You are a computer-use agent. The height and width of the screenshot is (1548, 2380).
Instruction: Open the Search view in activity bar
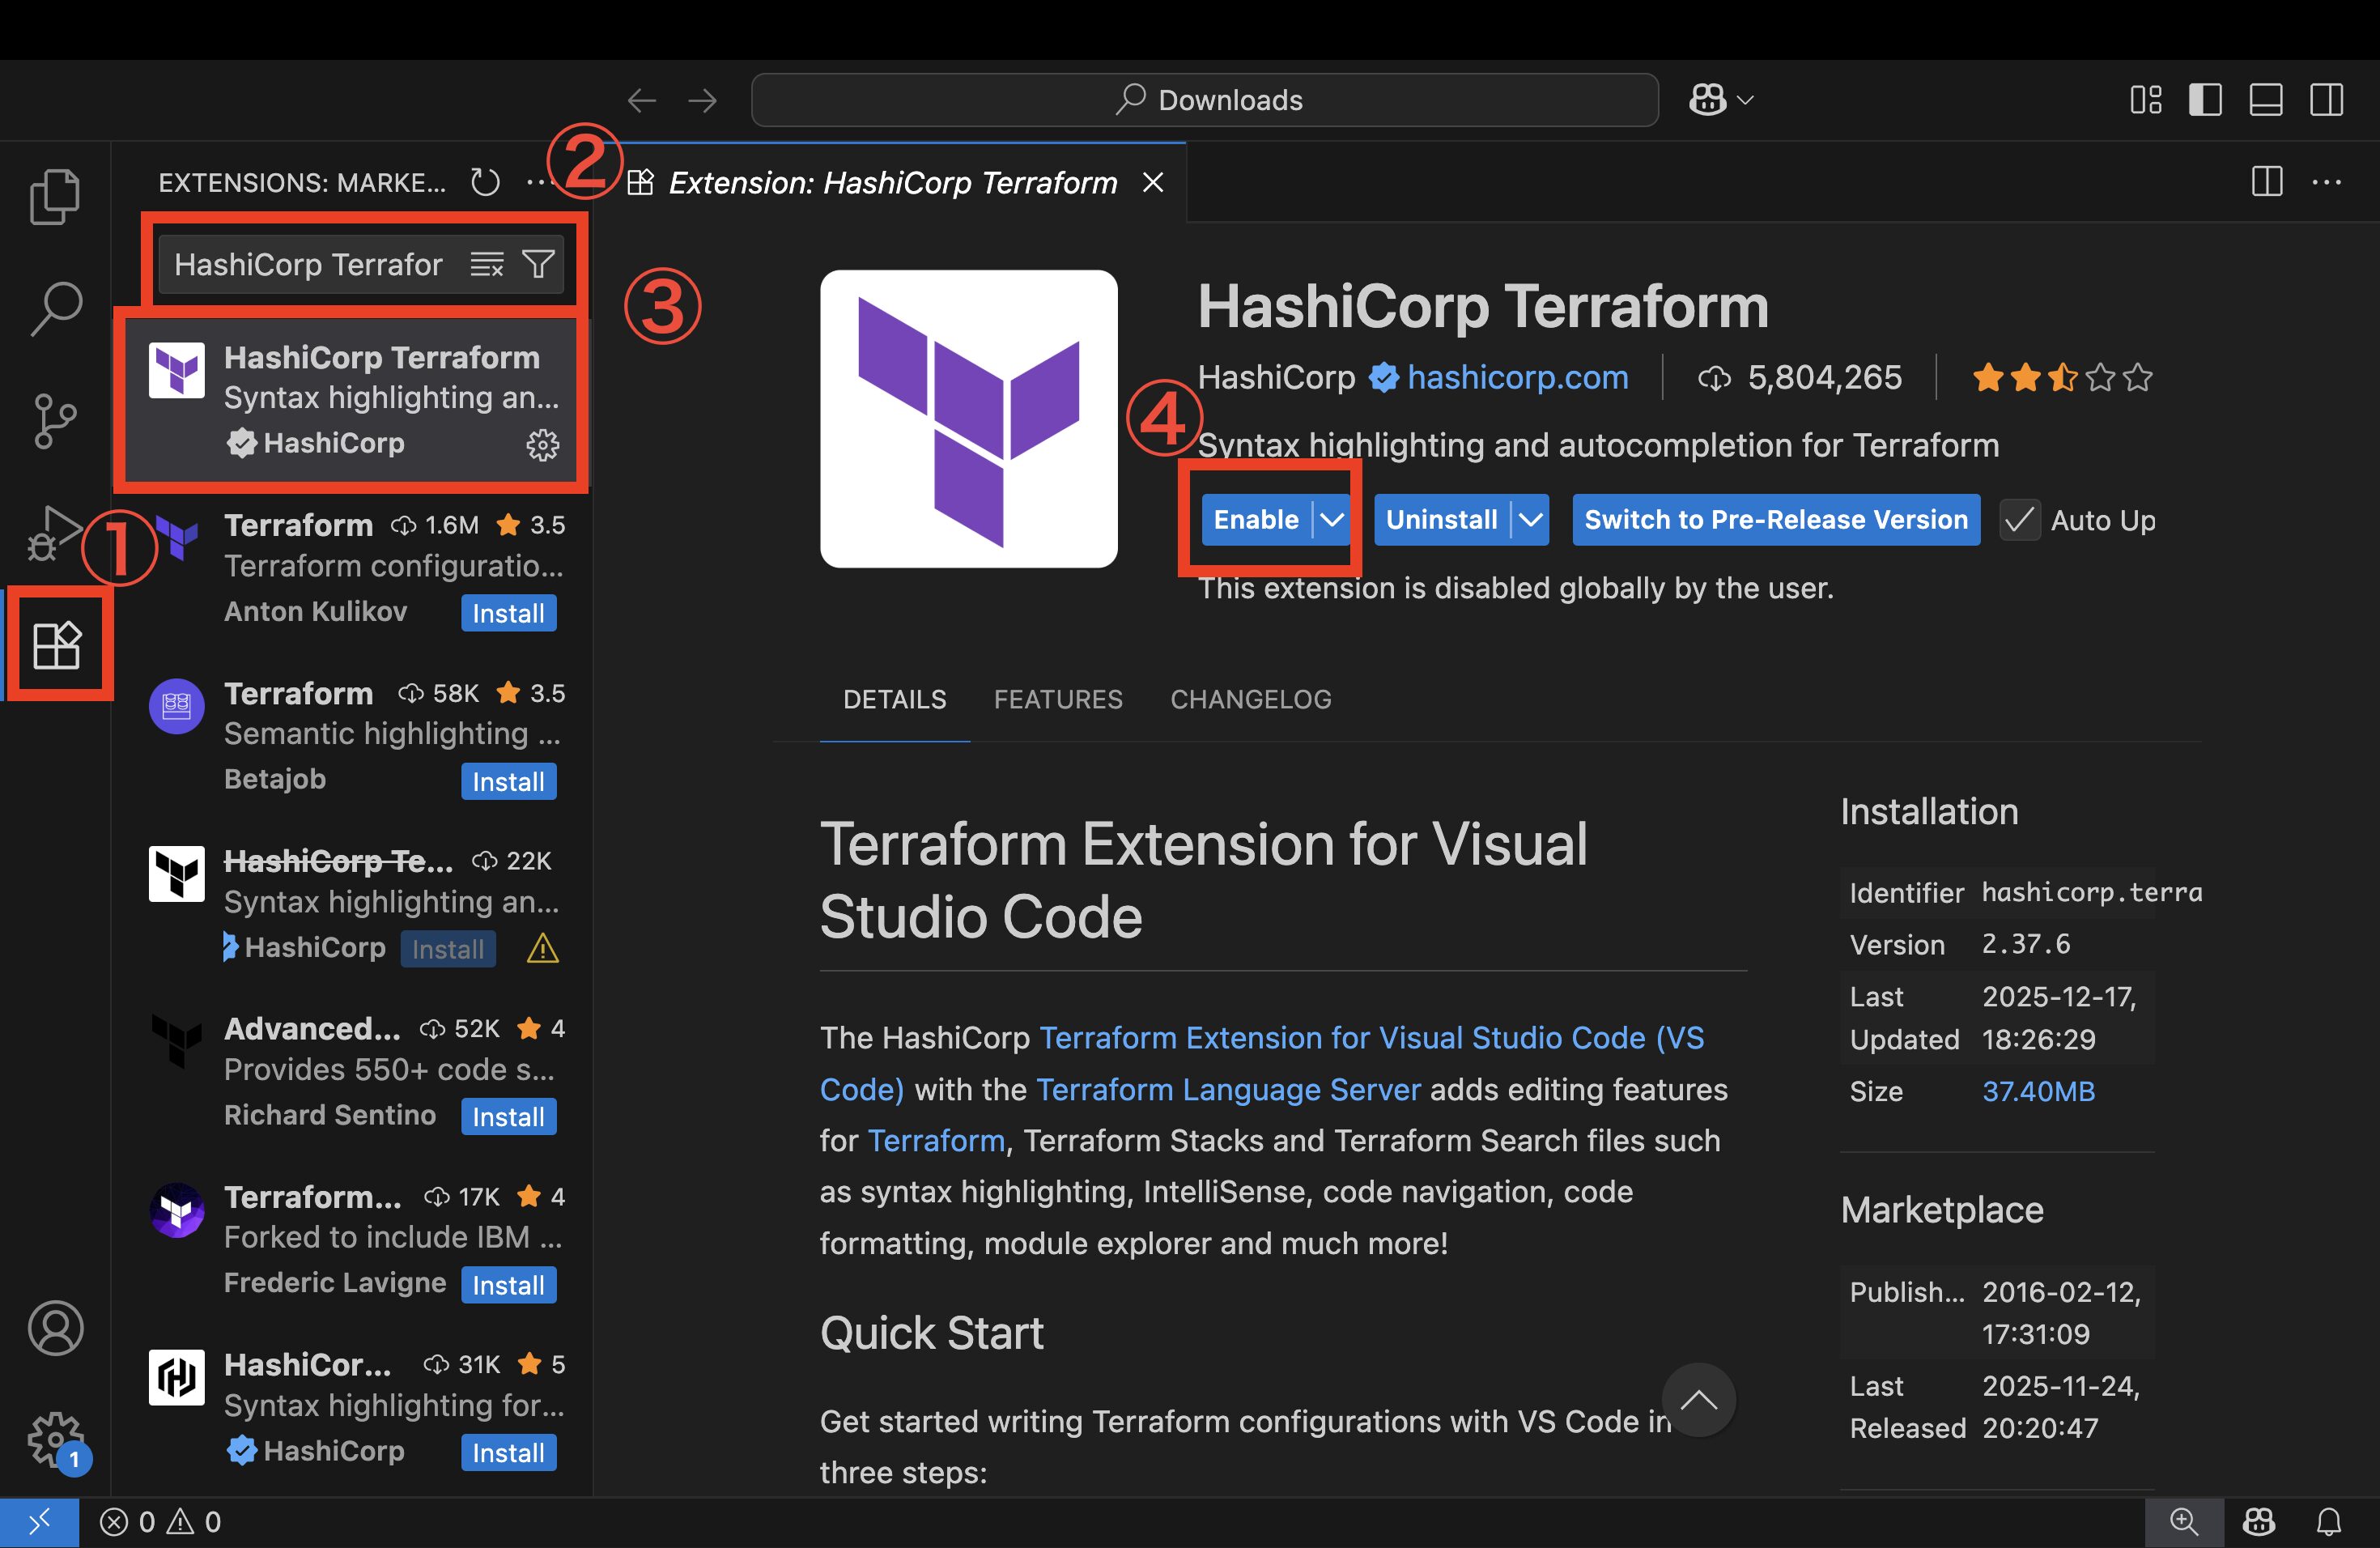pyautogui.click(x=55, y=308)
